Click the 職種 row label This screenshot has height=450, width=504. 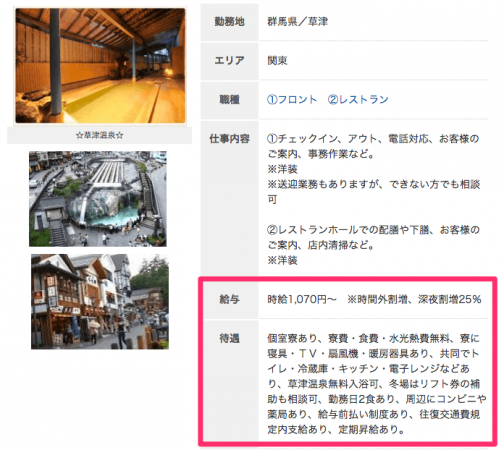pos(229,99)
